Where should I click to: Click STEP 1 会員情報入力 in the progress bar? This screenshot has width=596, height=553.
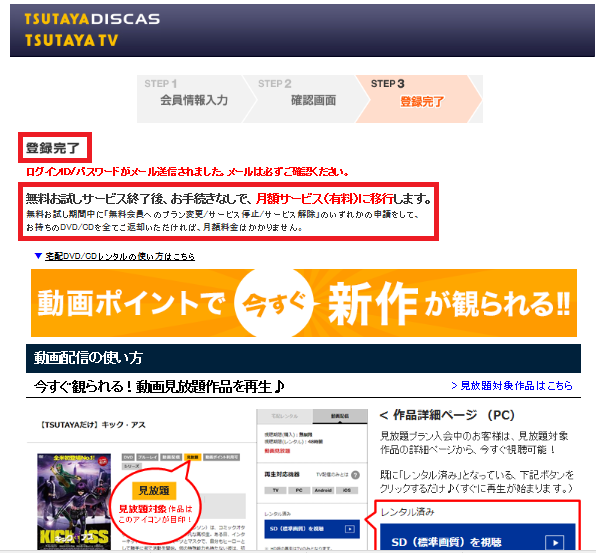(193, 99)
